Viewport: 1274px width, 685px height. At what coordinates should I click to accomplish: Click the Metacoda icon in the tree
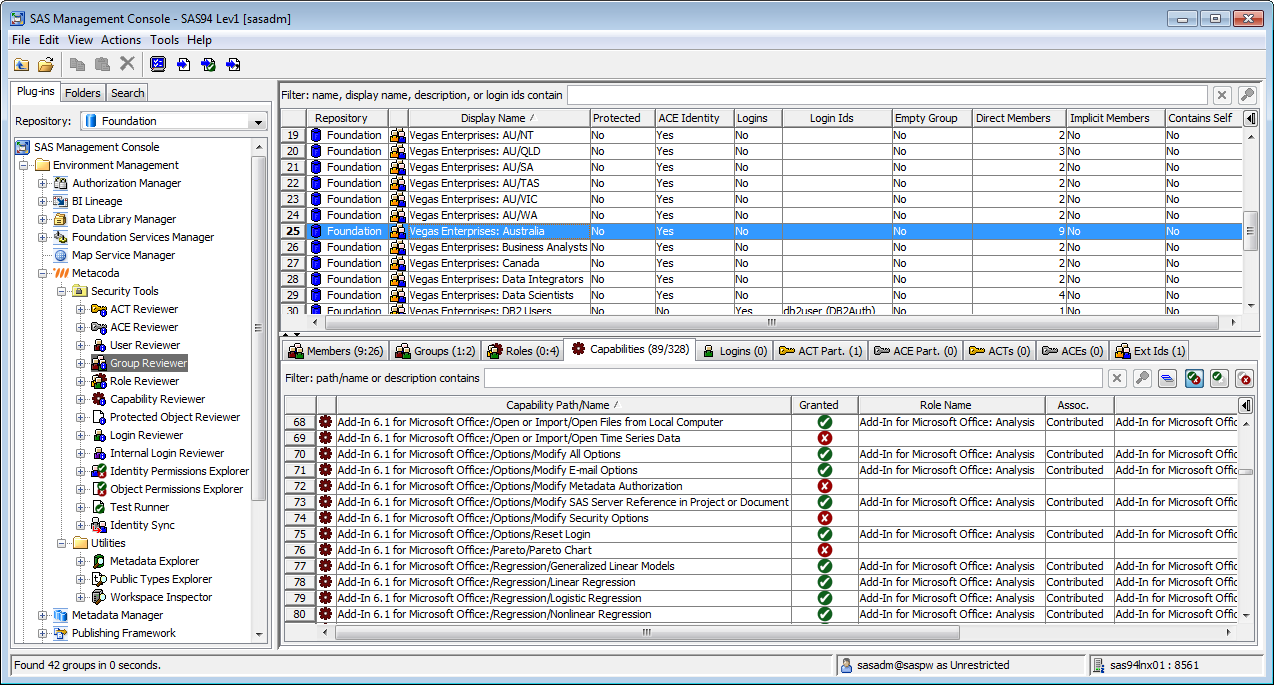coord(61,273)
